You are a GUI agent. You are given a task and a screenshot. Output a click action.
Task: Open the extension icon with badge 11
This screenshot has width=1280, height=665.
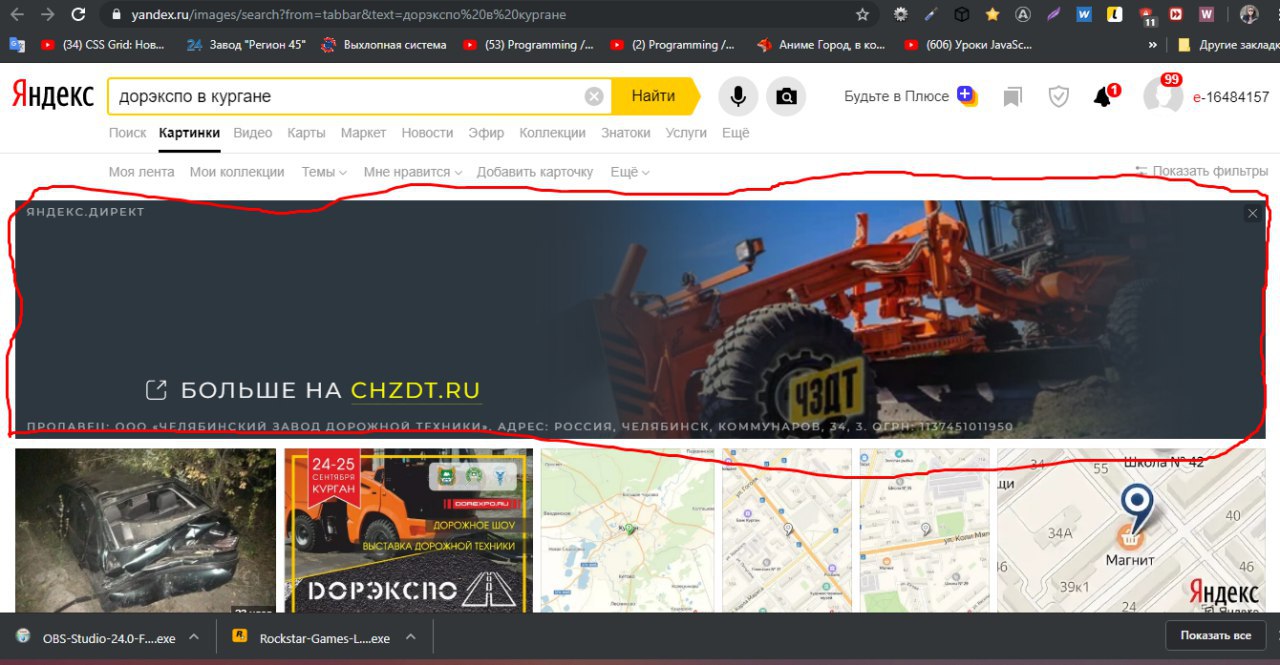(x=1146, y=16)
